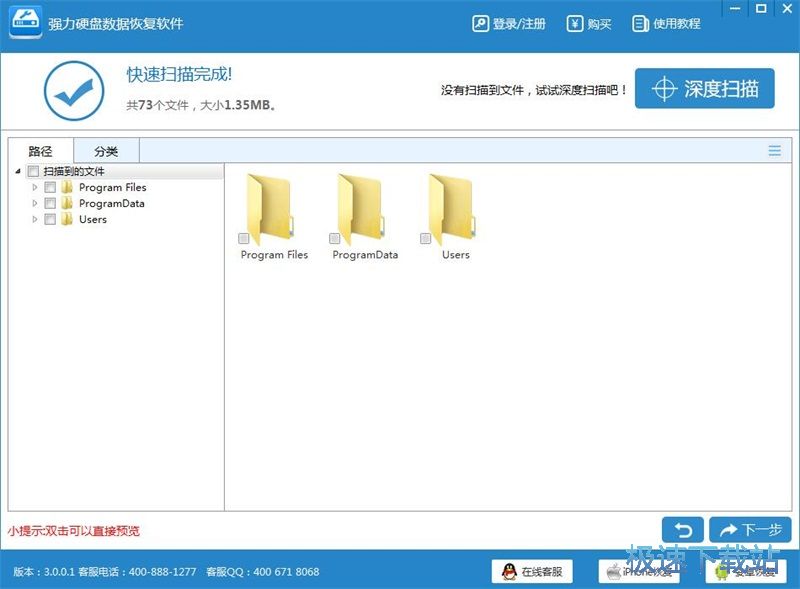Click the 没有扫描到文件 hint text

pyautogui.click(x=533, y=90)
